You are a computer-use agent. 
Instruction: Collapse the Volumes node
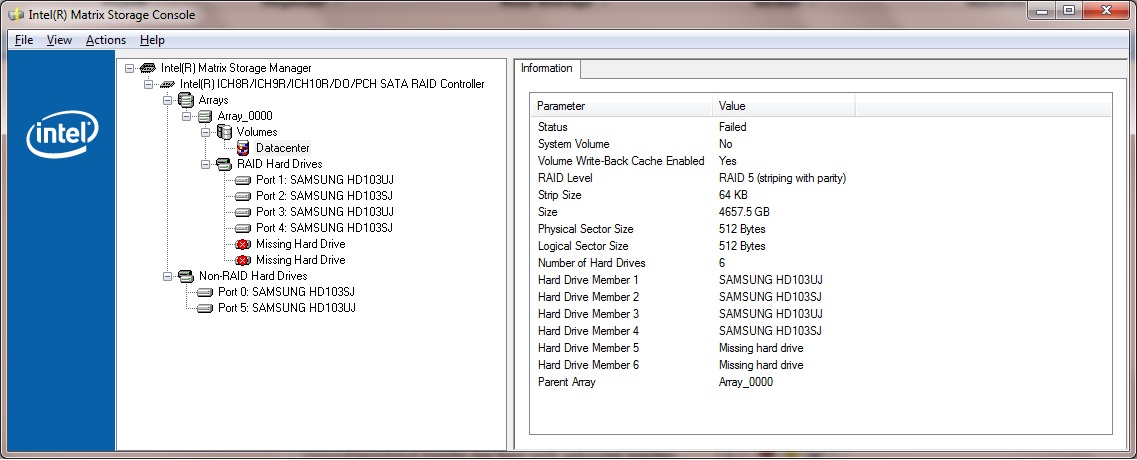click(x=205, y=132)
